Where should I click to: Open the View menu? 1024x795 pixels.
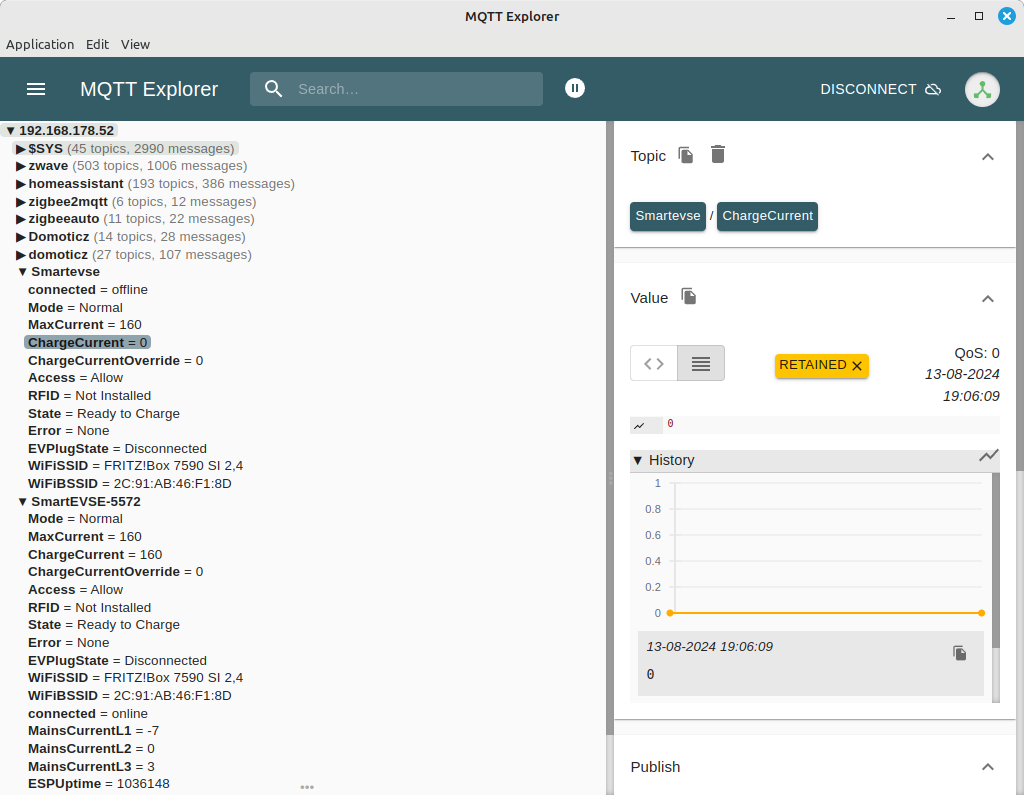click(135, 44)
